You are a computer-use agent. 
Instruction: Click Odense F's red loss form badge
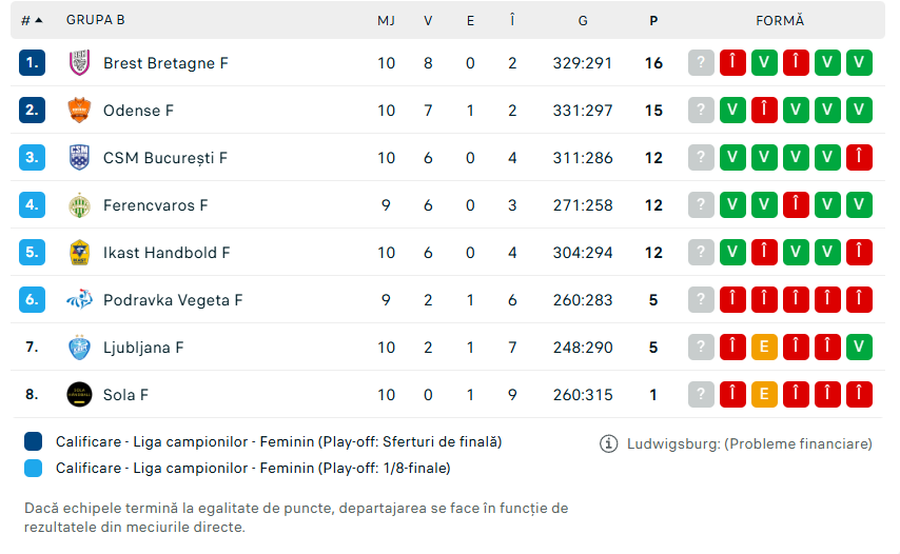[764, 110]
